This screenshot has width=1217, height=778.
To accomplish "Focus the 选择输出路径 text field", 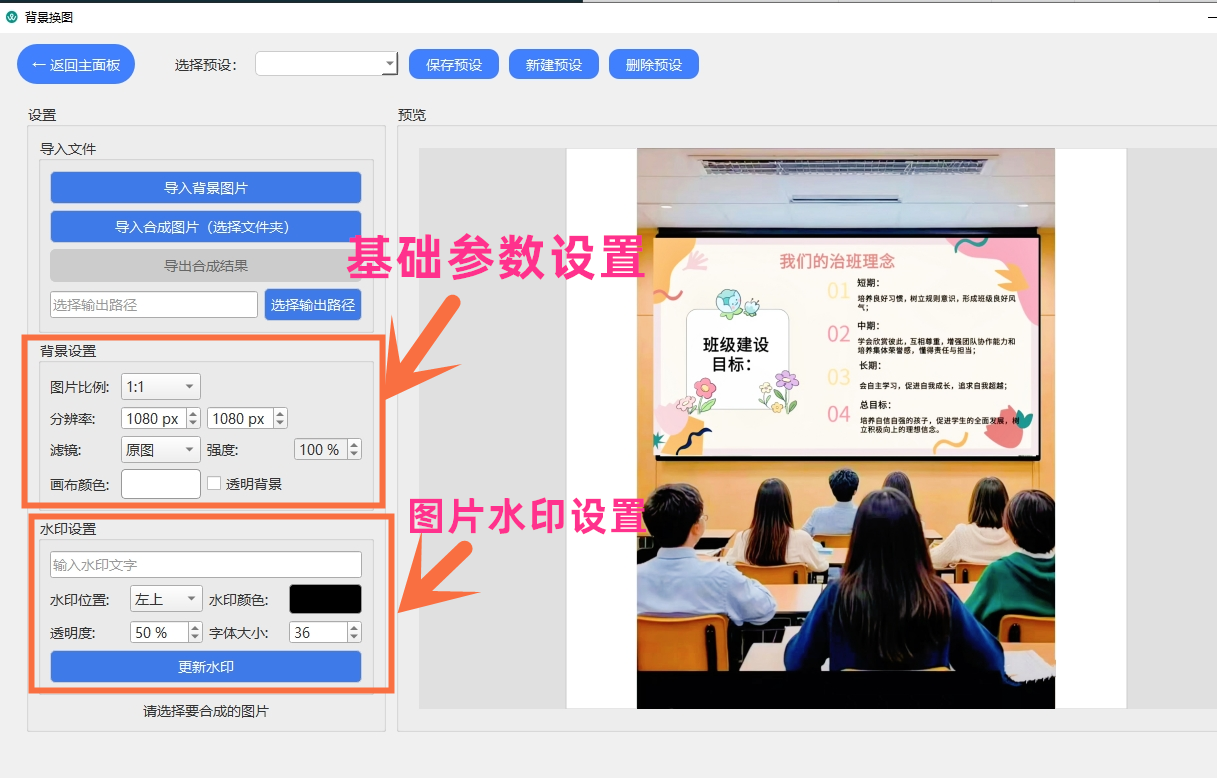I will pyautogui.click(x=154, y=304).
